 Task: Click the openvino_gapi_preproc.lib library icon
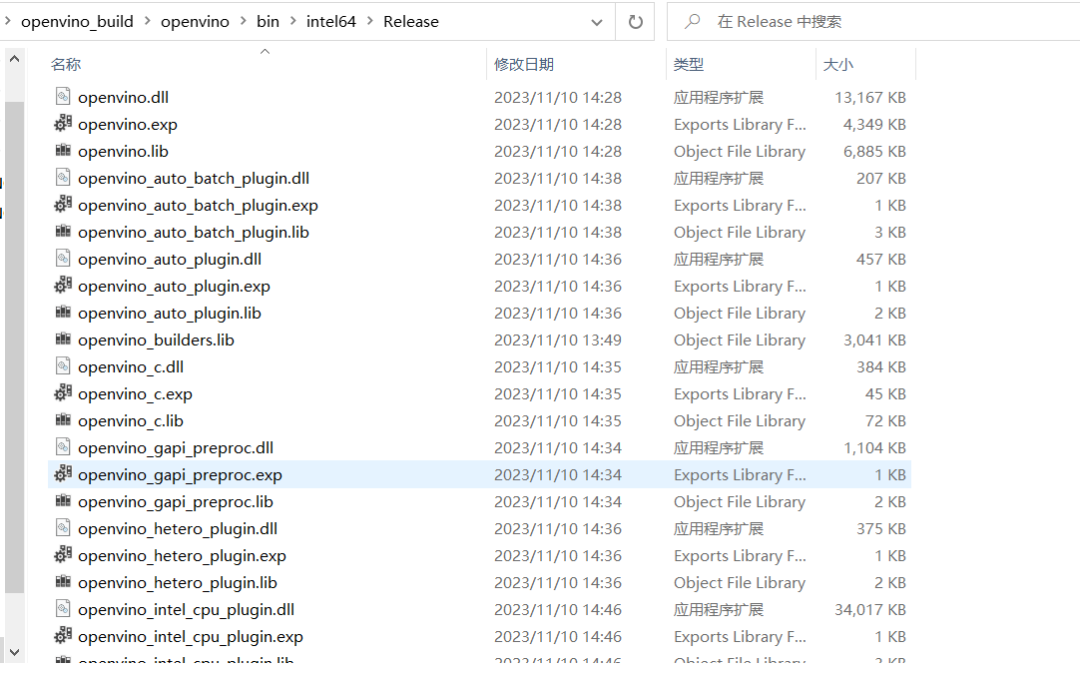[63, 500]
